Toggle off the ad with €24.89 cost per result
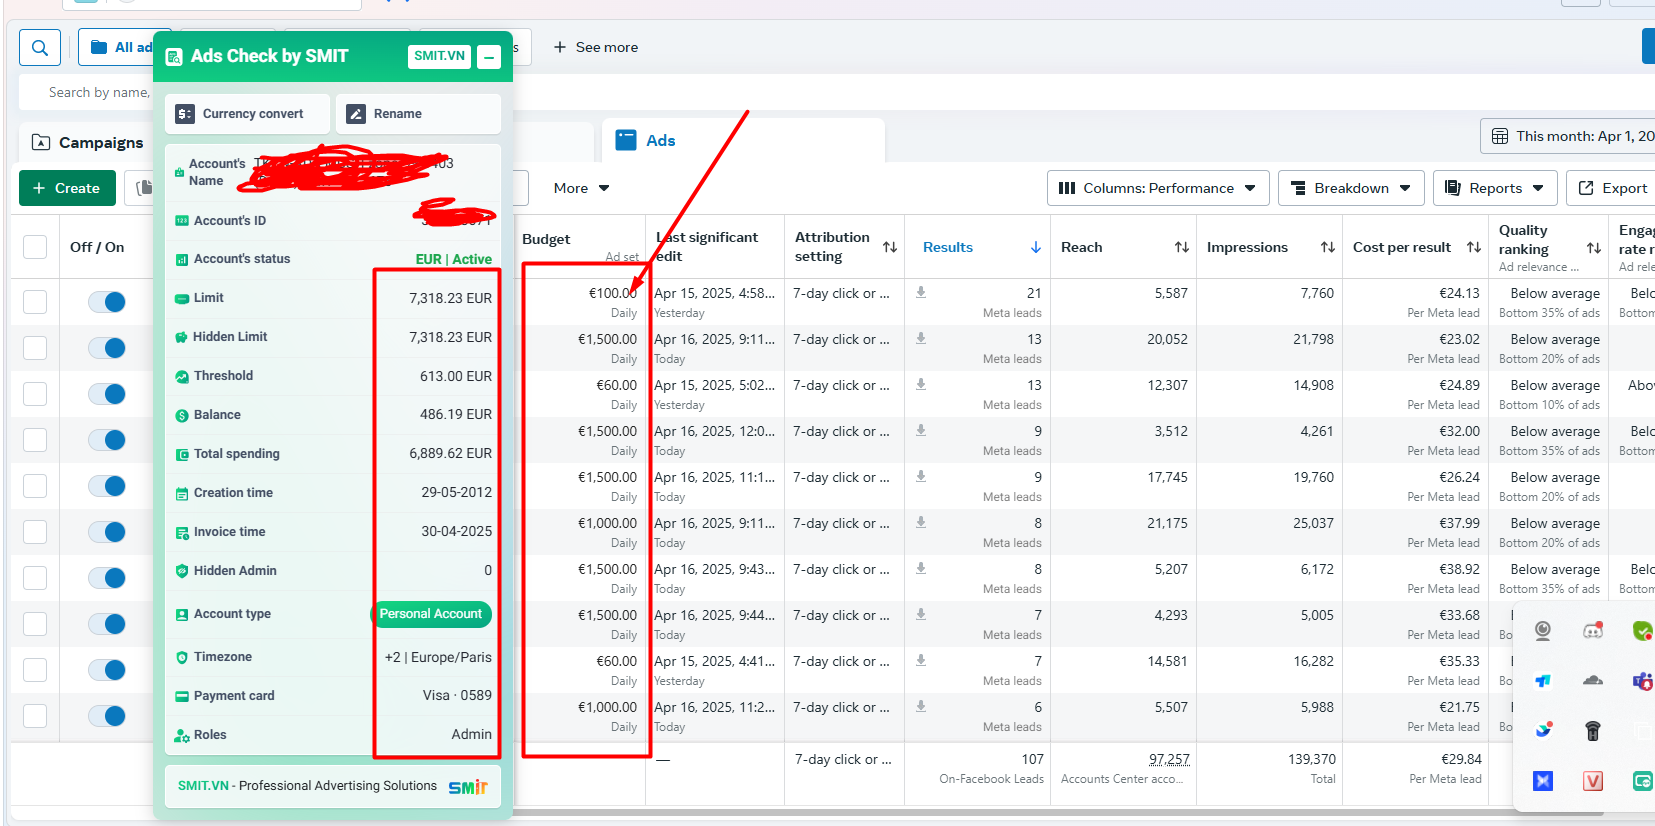This screenshot has width=1655, height=826. coord(106,394)
